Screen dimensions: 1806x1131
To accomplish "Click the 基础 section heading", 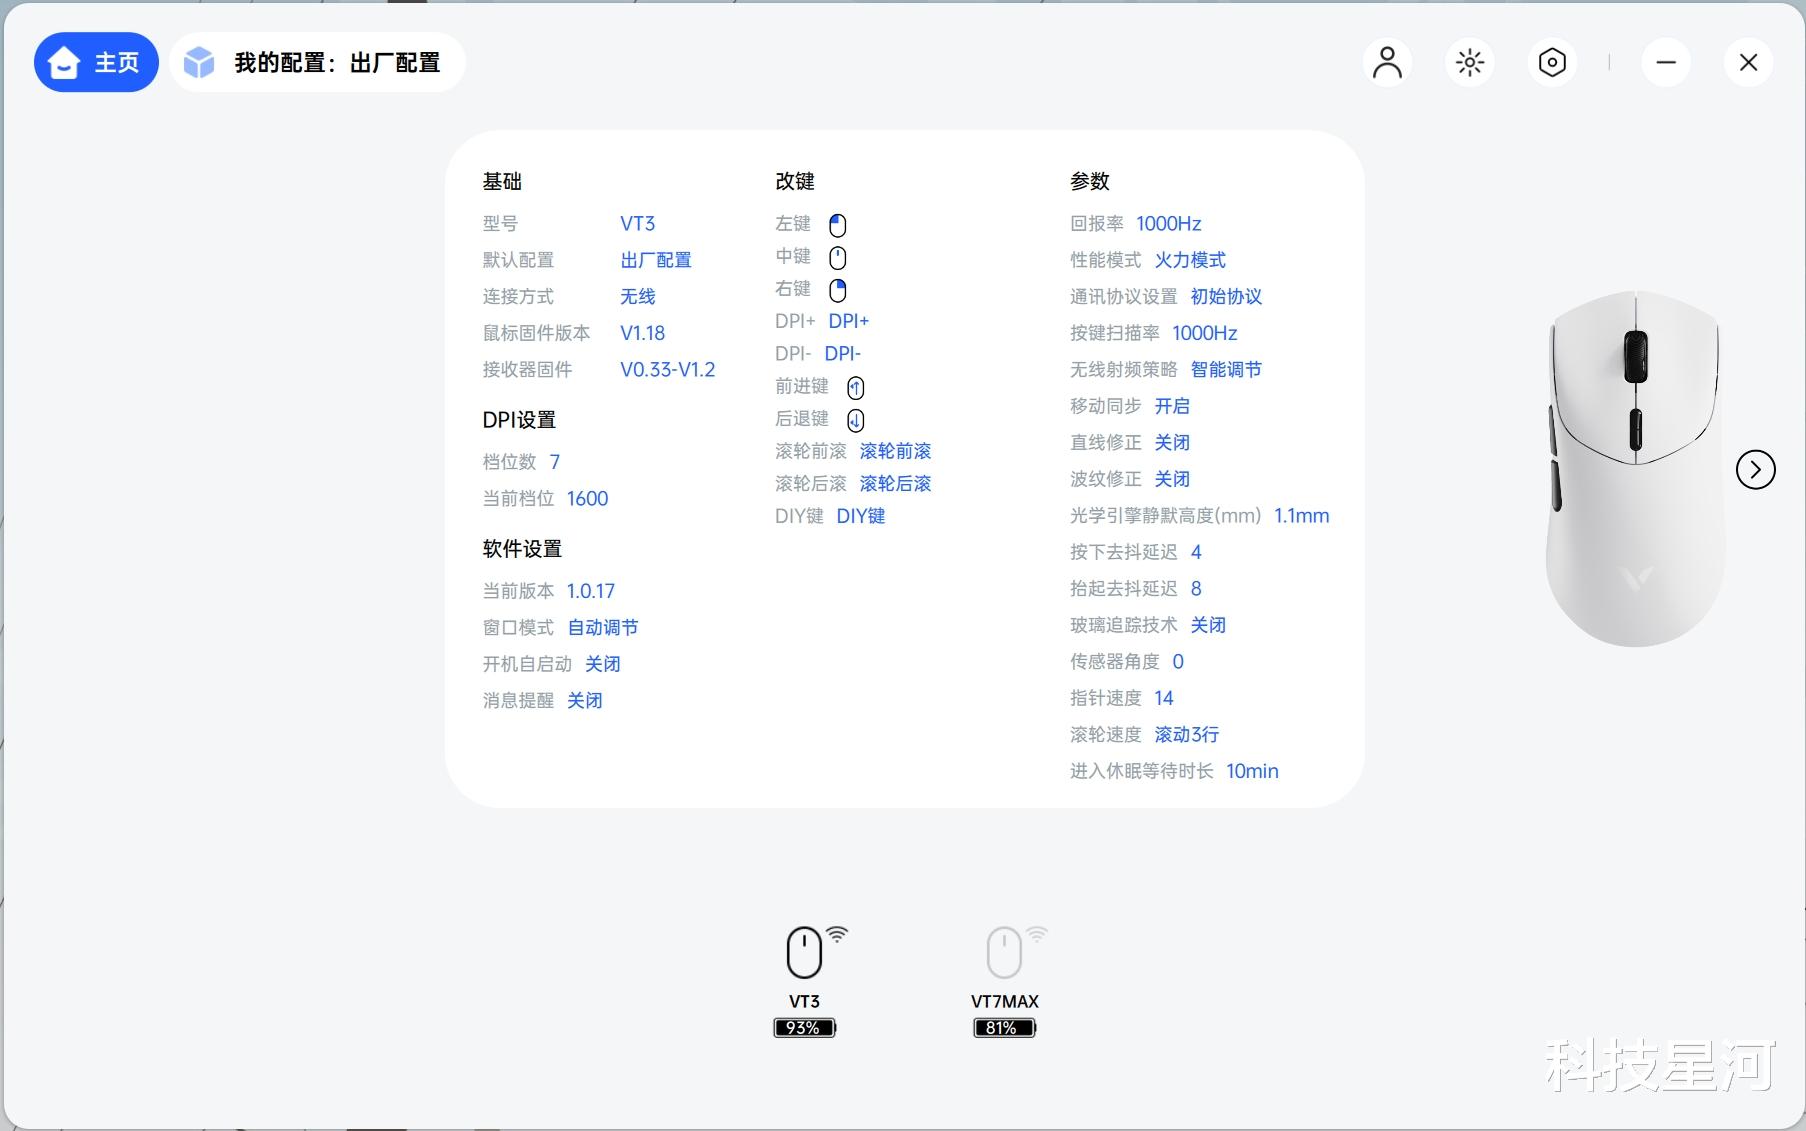I will [x=502, y=182].
